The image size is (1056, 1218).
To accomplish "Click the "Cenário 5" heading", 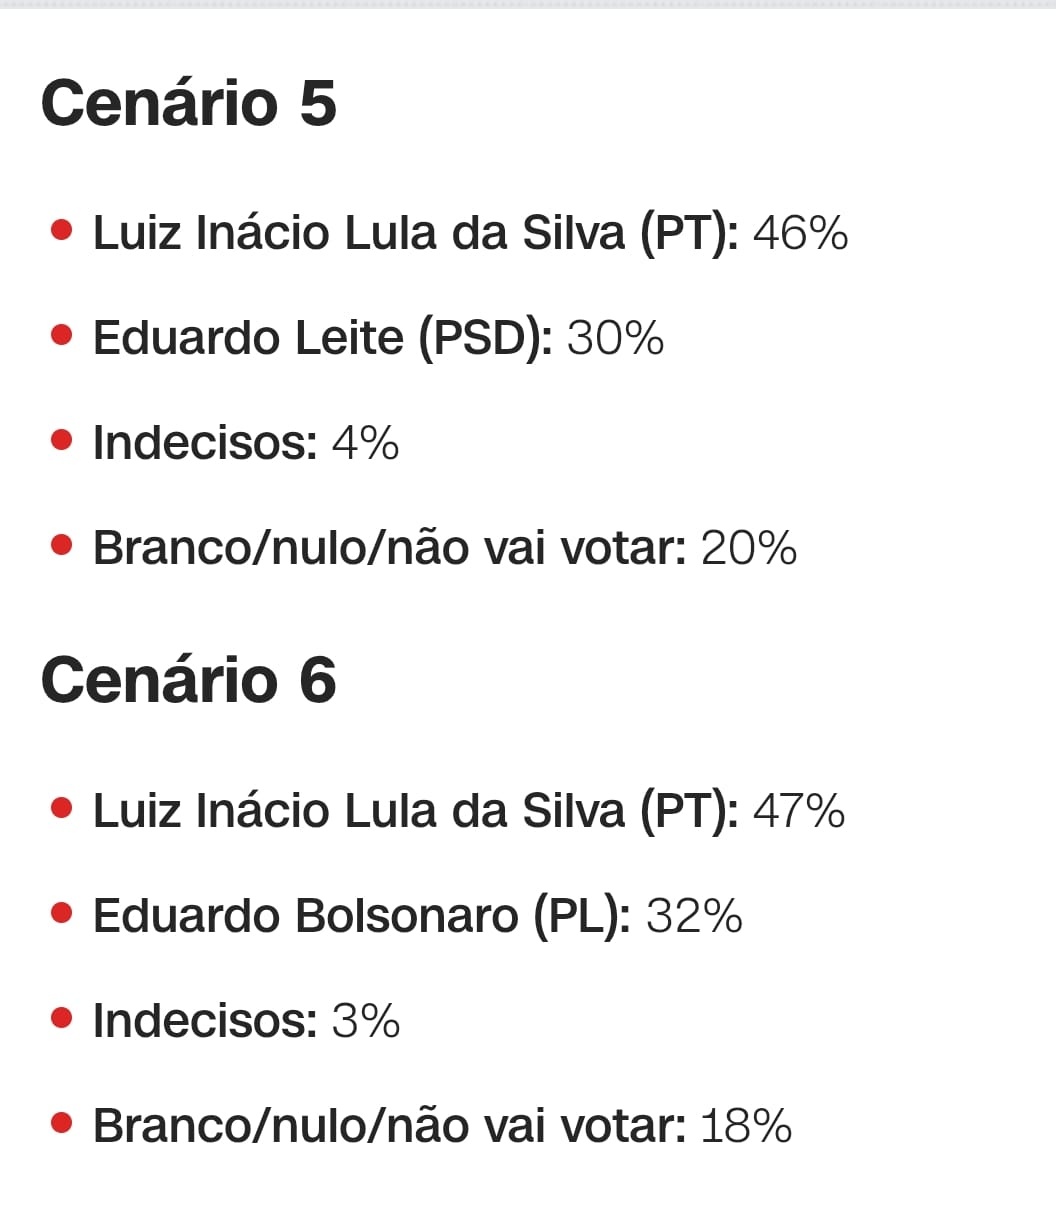I will coord(188,104).
